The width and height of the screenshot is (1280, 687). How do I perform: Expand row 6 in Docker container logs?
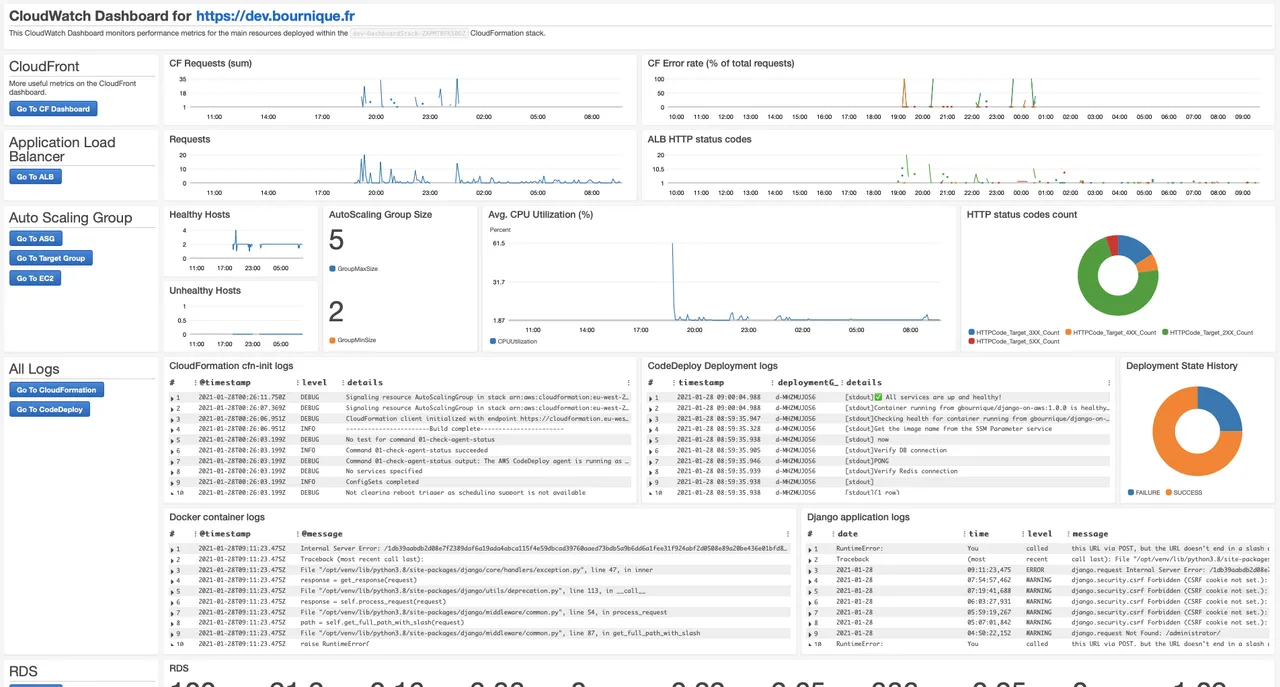172,602
